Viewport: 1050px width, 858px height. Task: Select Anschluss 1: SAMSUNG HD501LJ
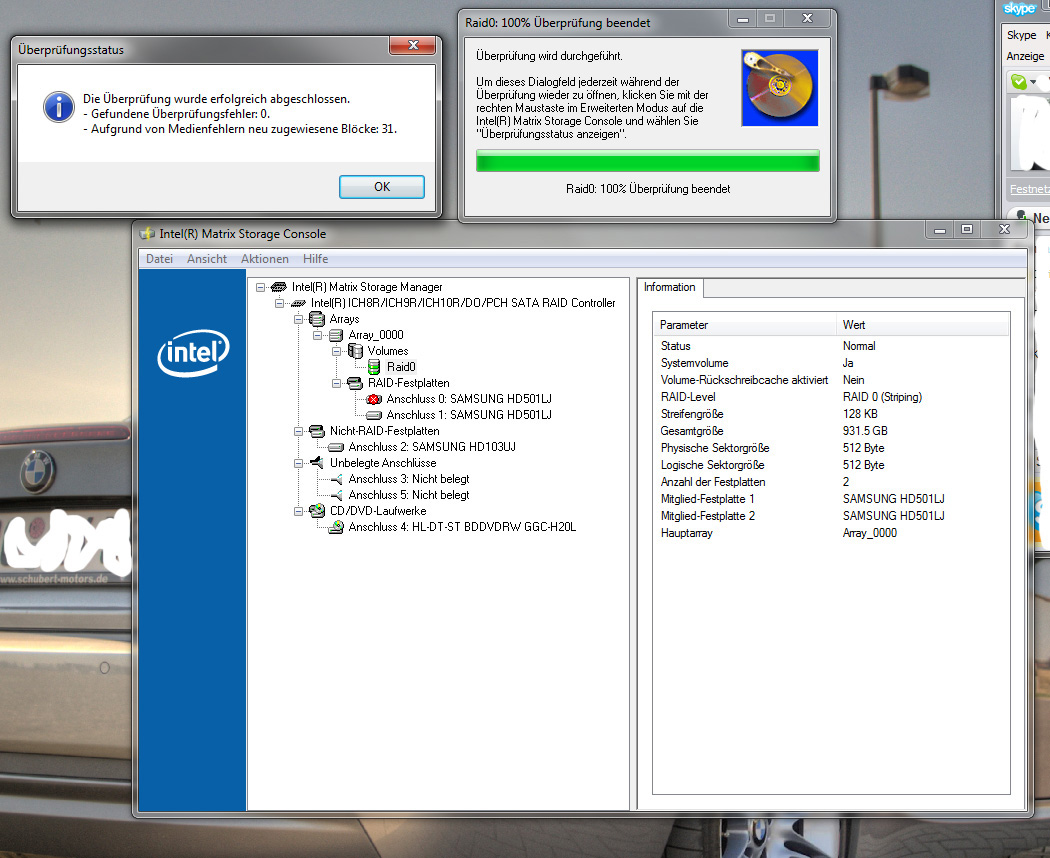click(x=469, y=415)
